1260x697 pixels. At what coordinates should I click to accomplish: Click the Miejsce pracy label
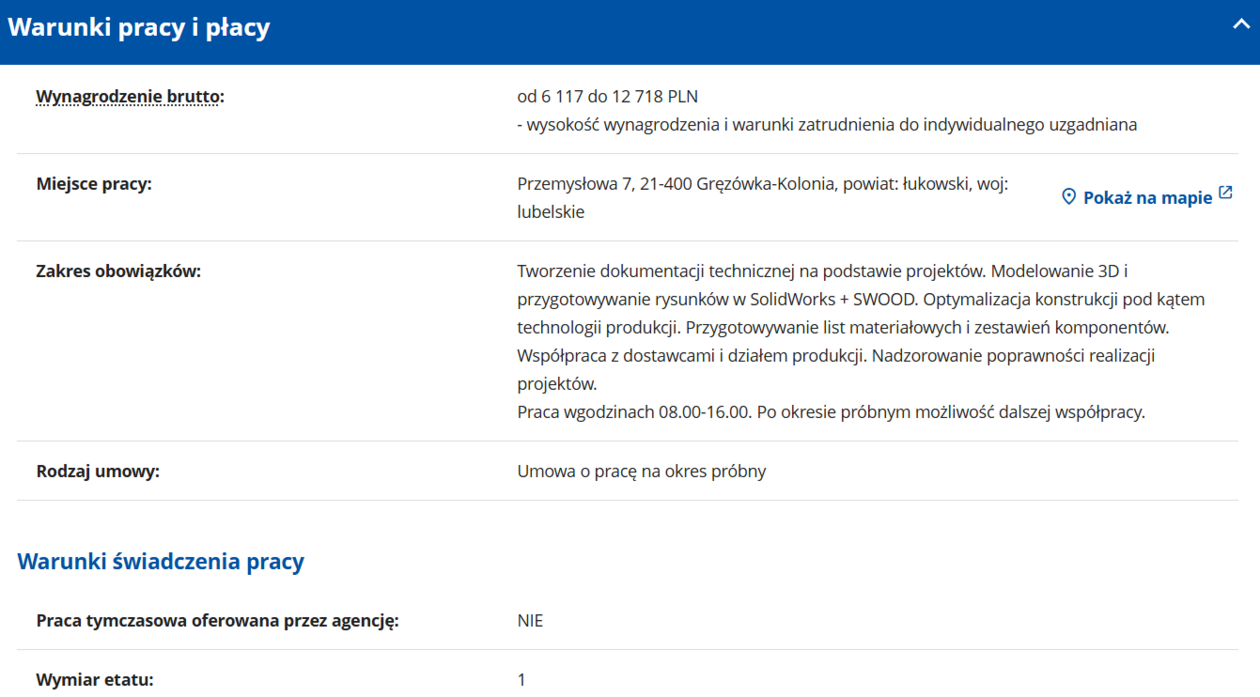pyautogui.click(x=94, y=184)
